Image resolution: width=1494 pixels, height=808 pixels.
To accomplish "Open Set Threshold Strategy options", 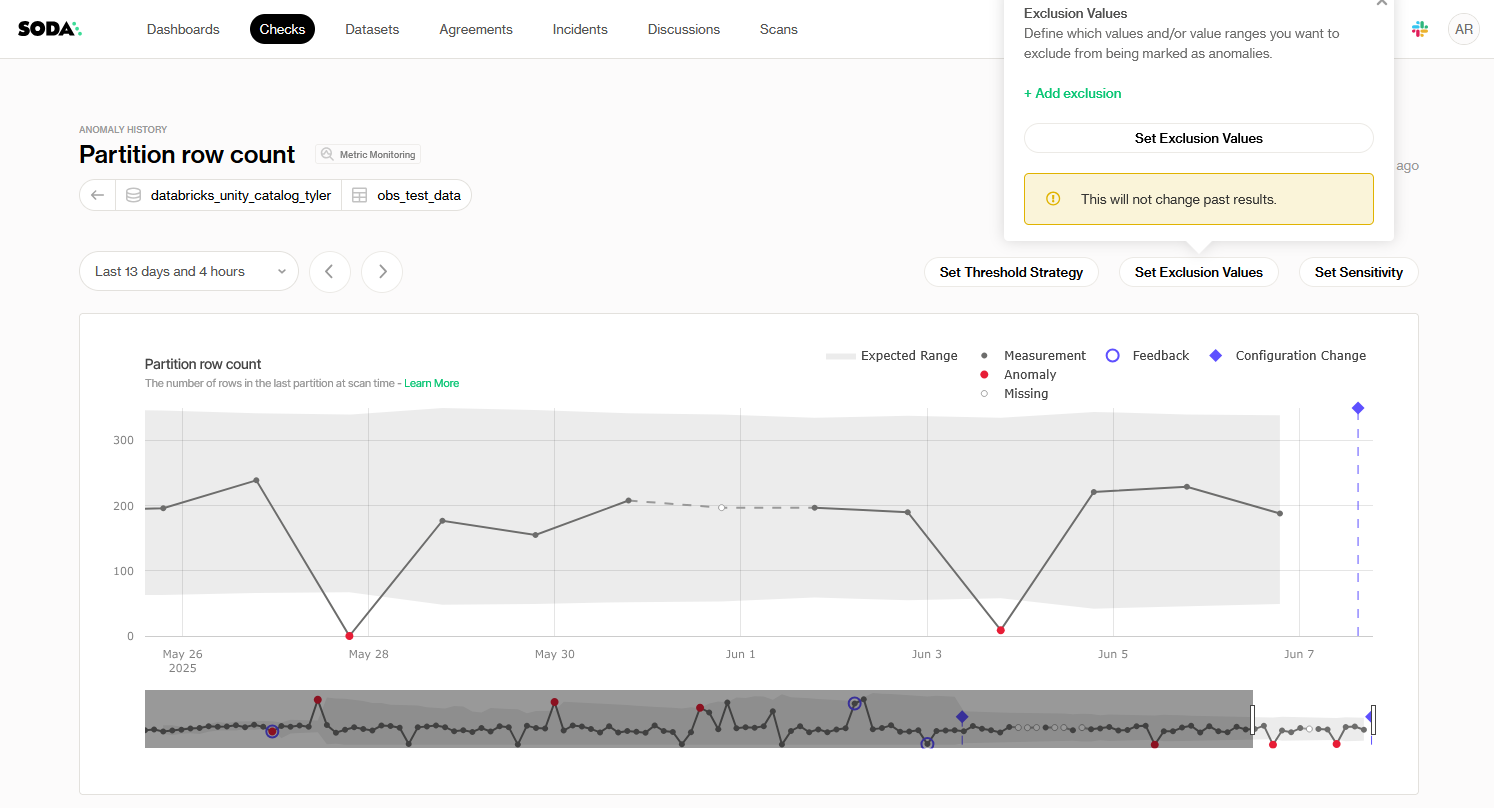I will (1011, 272).
